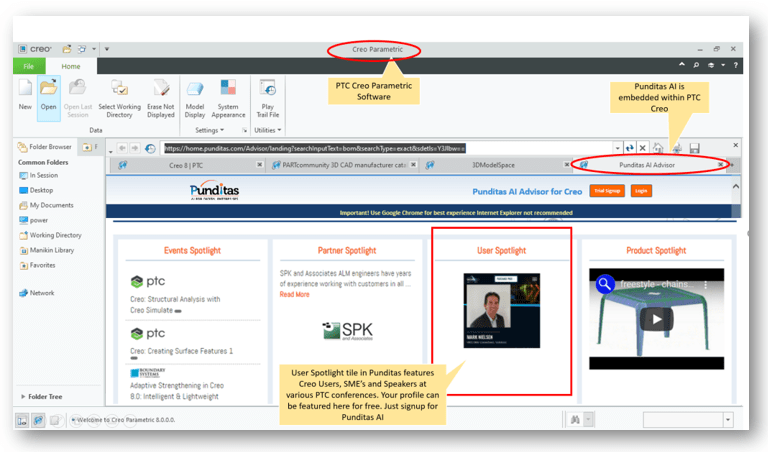
Task: Click the Trial Signup button
Action: [x=607, y=190]
